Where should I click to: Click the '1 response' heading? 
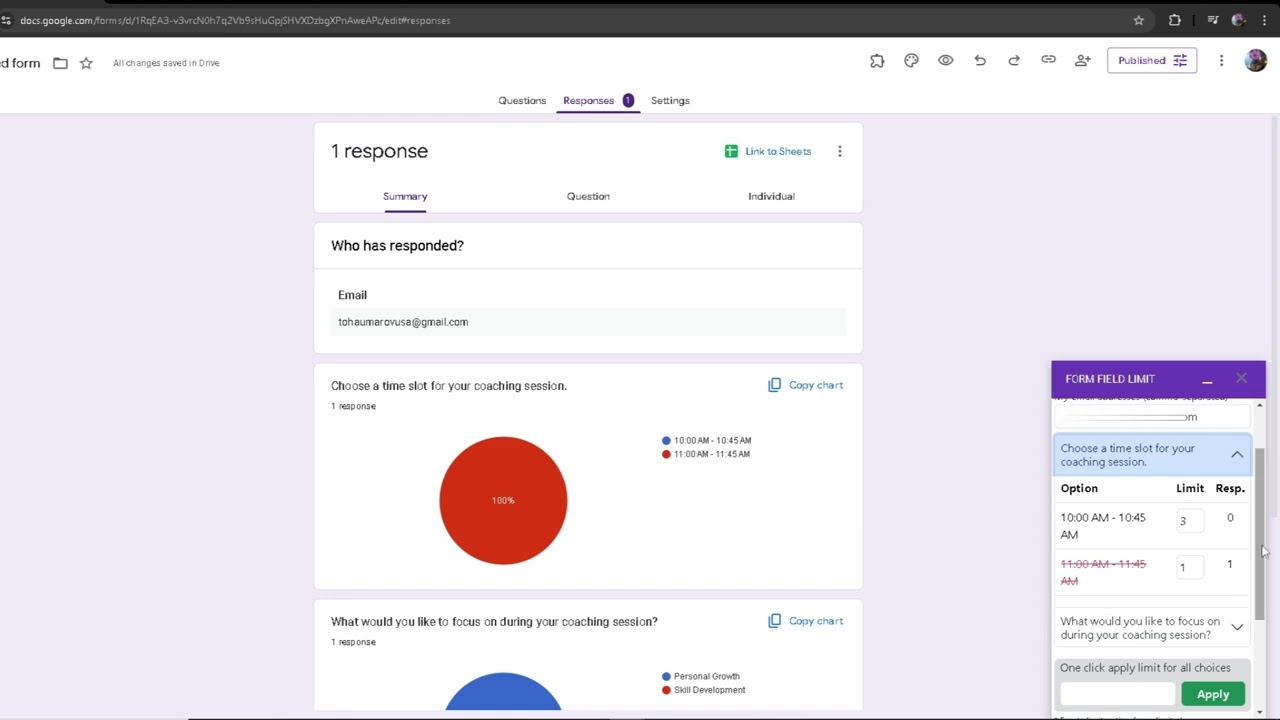pos(379,151)
